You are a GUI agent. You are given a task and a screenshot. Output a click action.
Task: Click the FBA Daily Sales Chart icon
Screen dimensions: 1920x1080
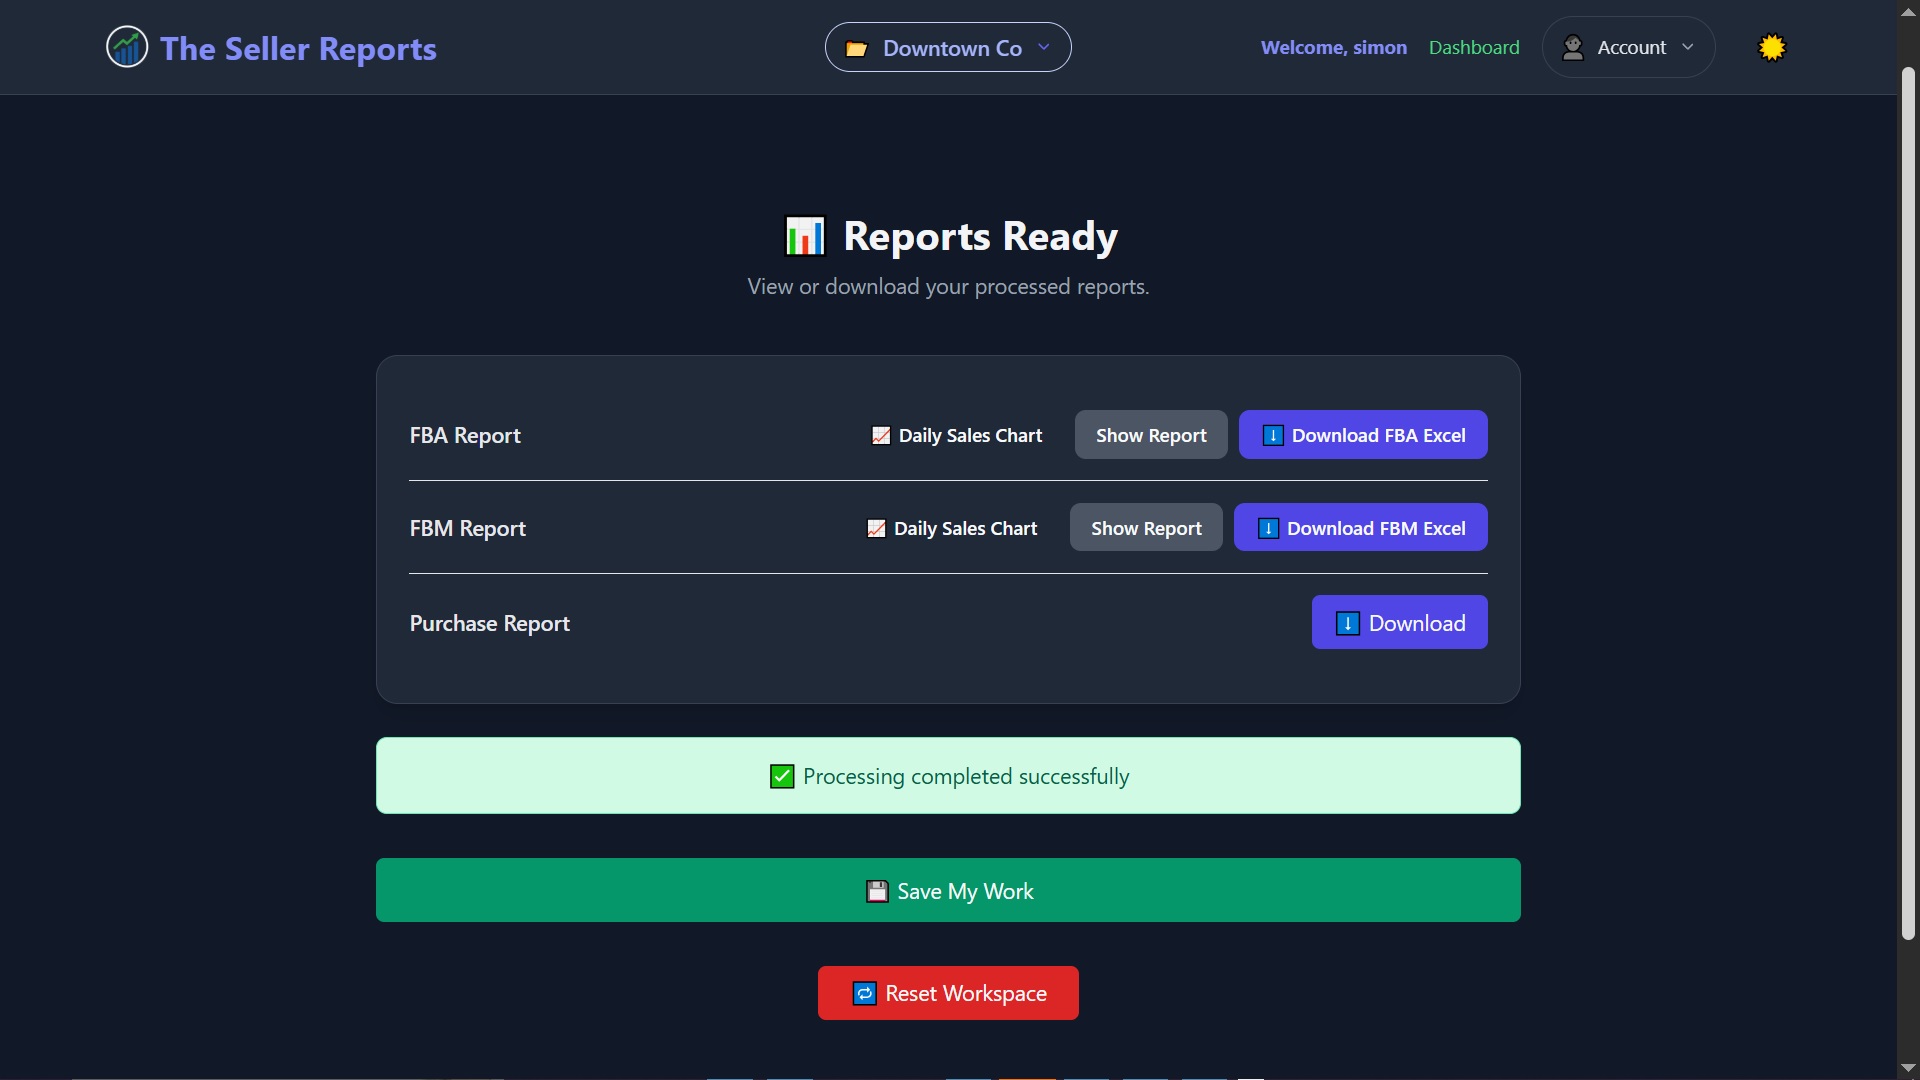coord(881,435)
